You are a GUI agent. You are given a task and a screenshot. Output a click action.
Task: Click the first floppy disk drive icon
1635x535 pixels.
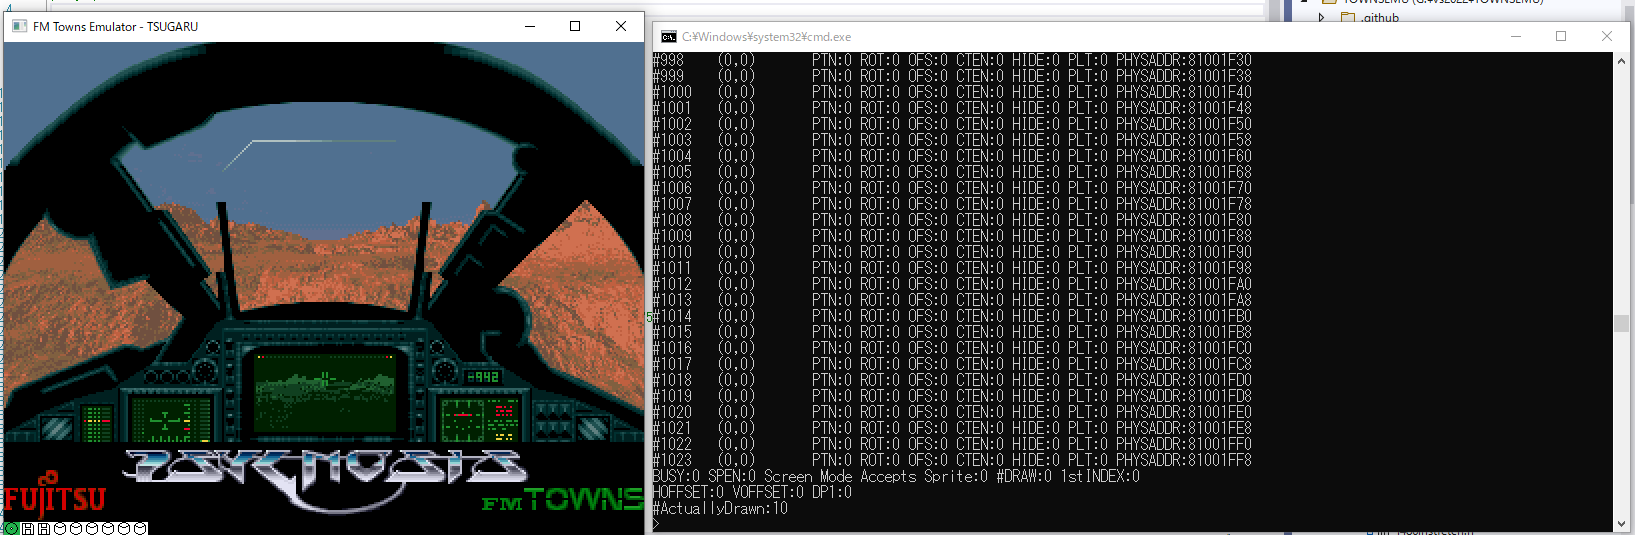[28, 528]
